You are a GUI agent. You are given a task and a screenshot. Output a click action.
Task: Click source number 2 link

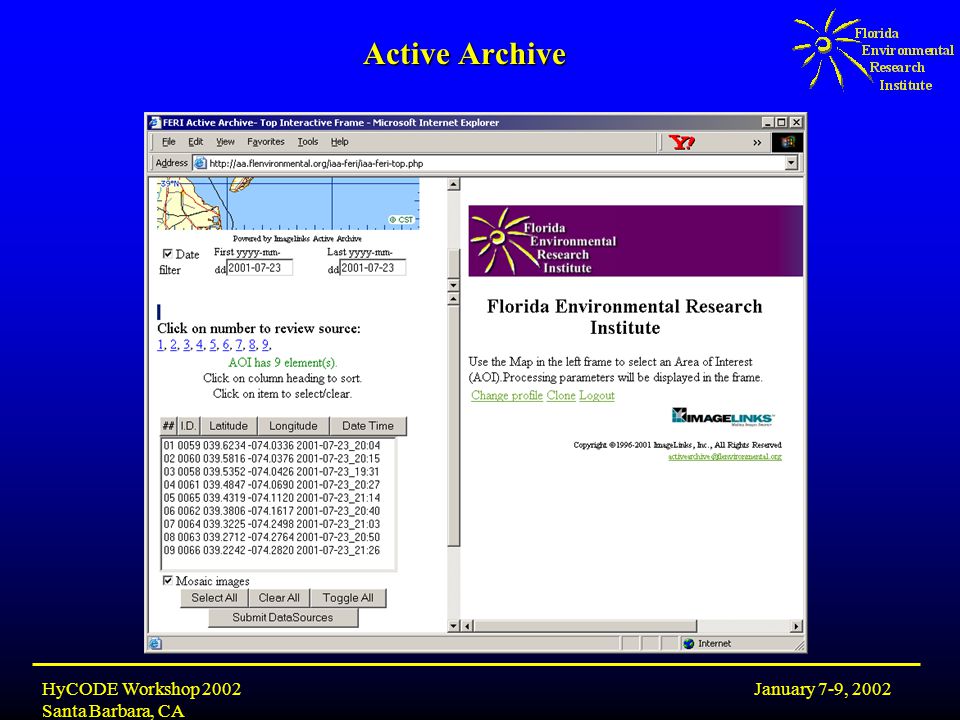coord(173,345)
